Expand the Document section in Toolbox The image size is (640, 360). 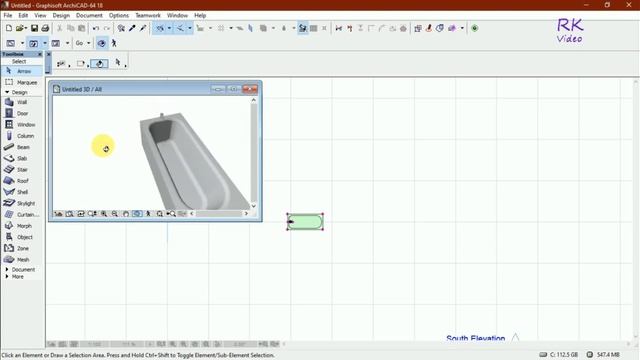point(7,269)
